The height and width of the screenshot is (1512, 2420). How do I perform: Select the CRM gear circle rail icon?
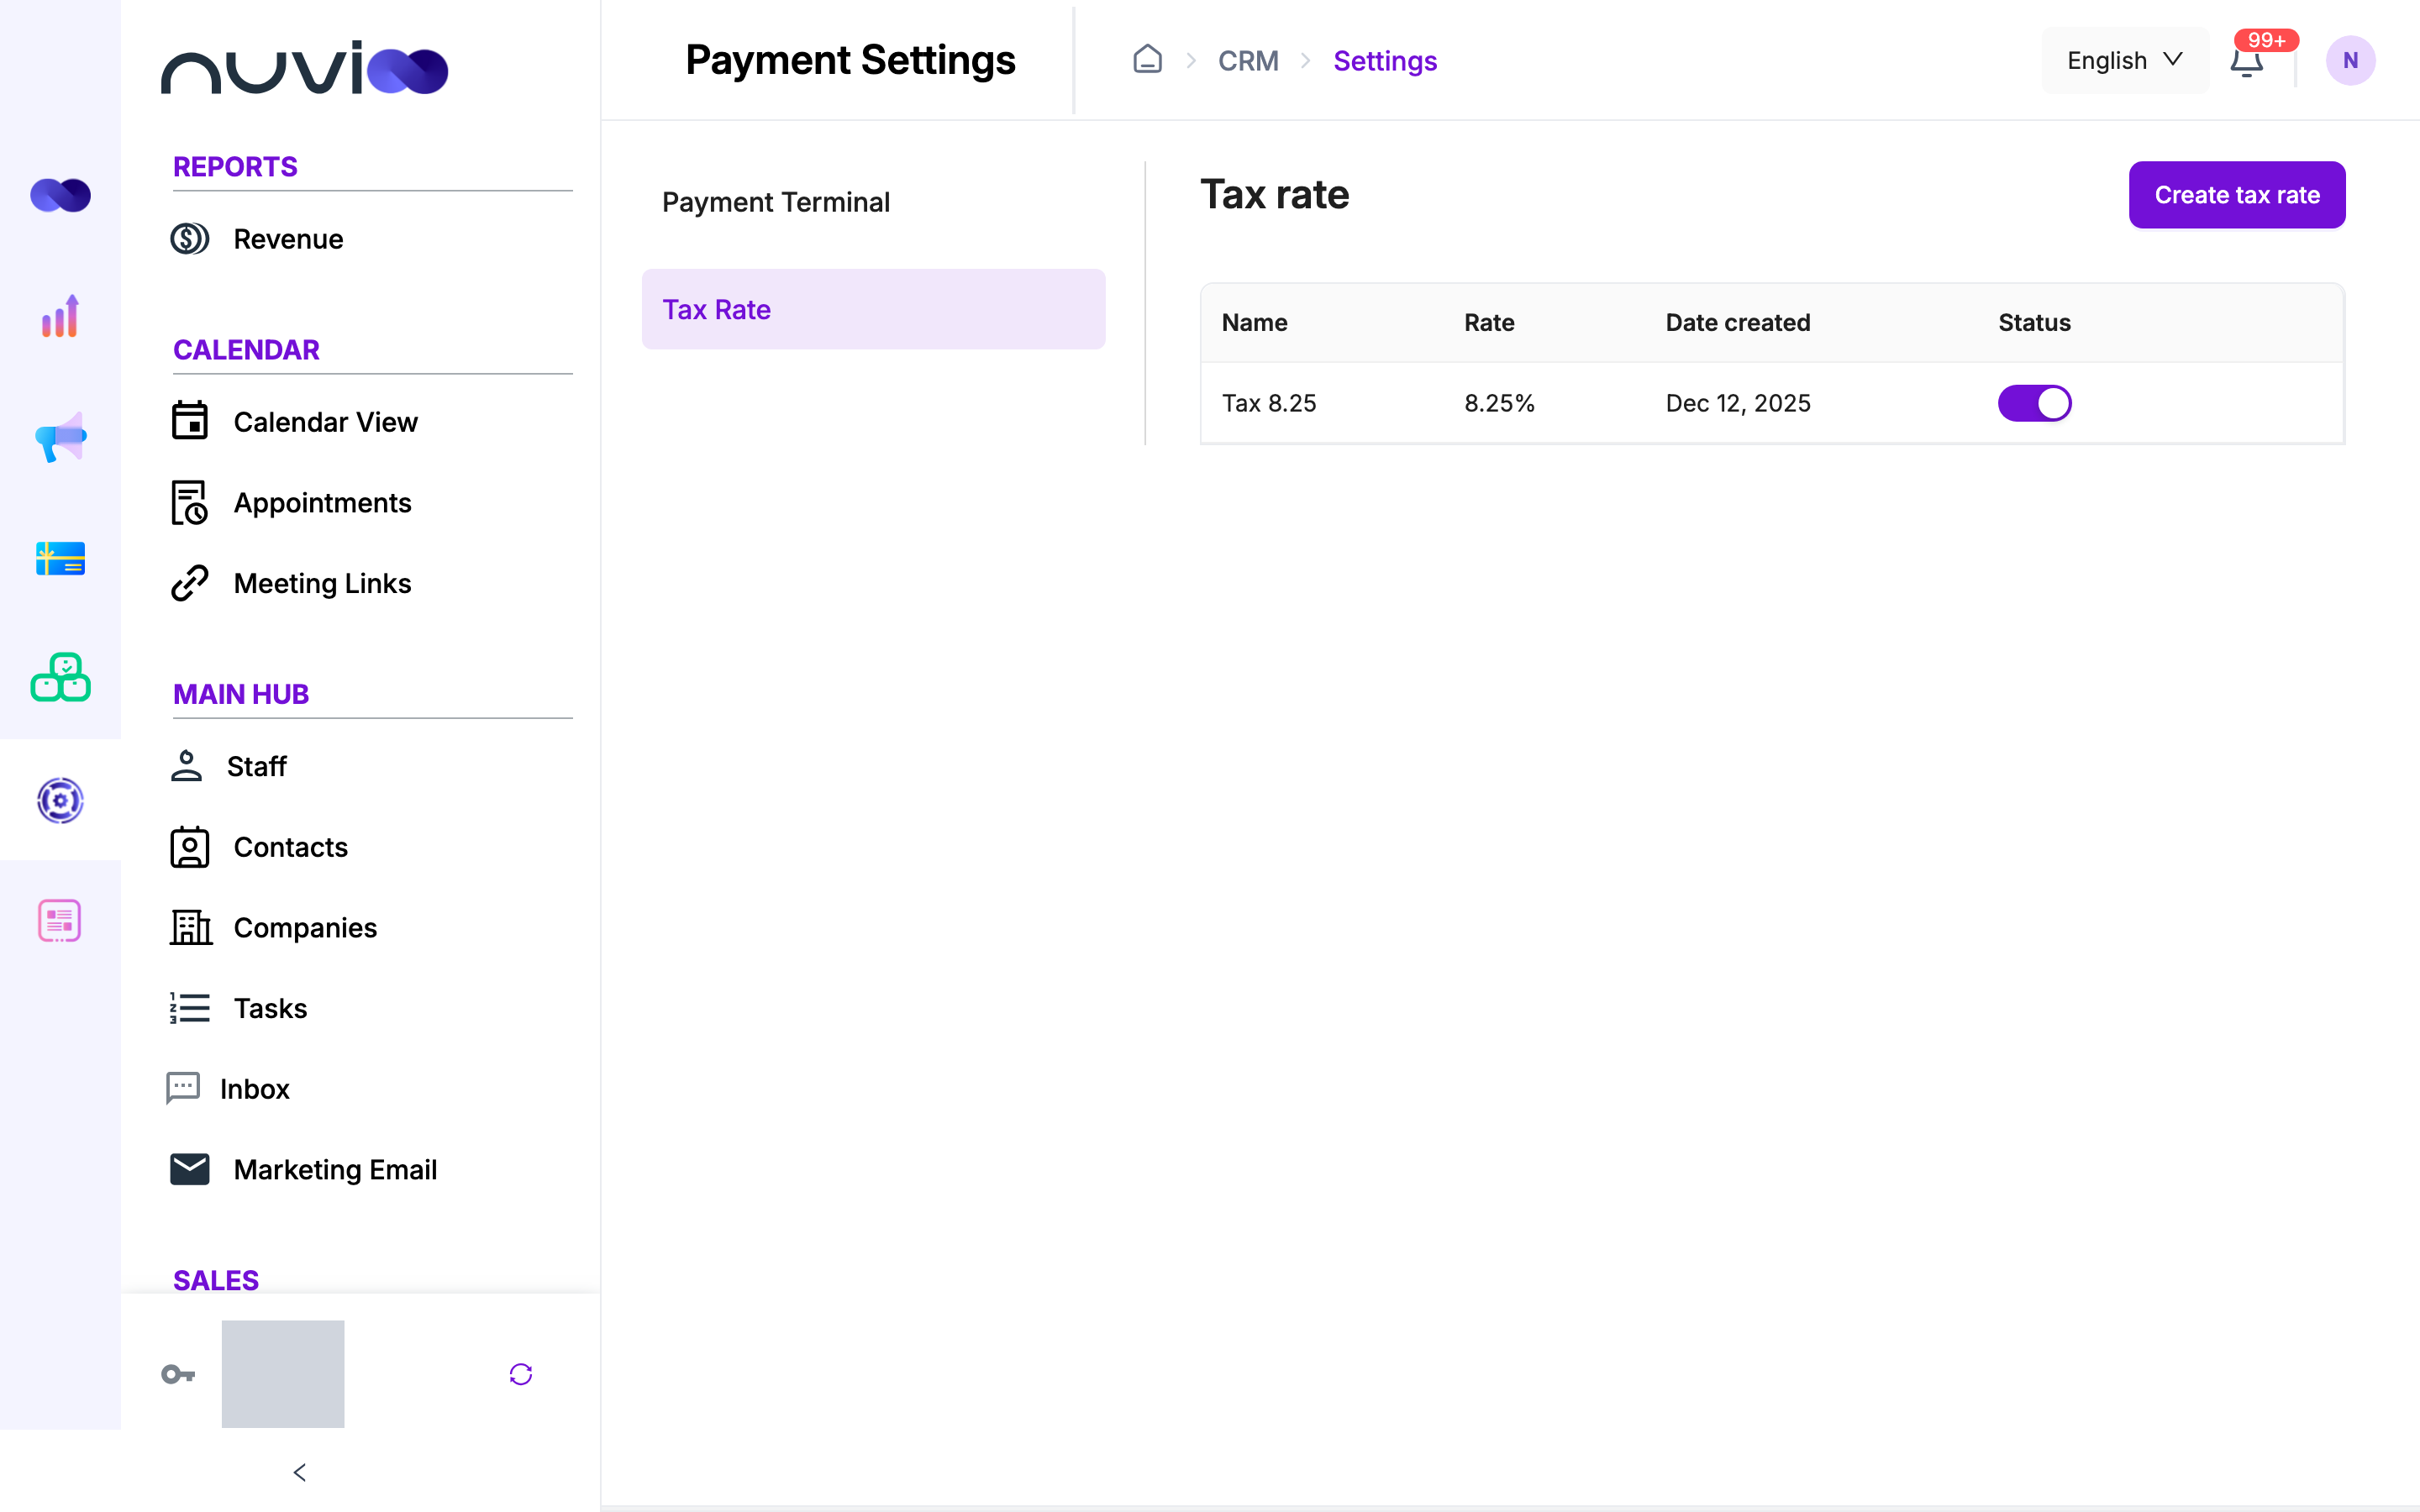[x=60, y=800]
